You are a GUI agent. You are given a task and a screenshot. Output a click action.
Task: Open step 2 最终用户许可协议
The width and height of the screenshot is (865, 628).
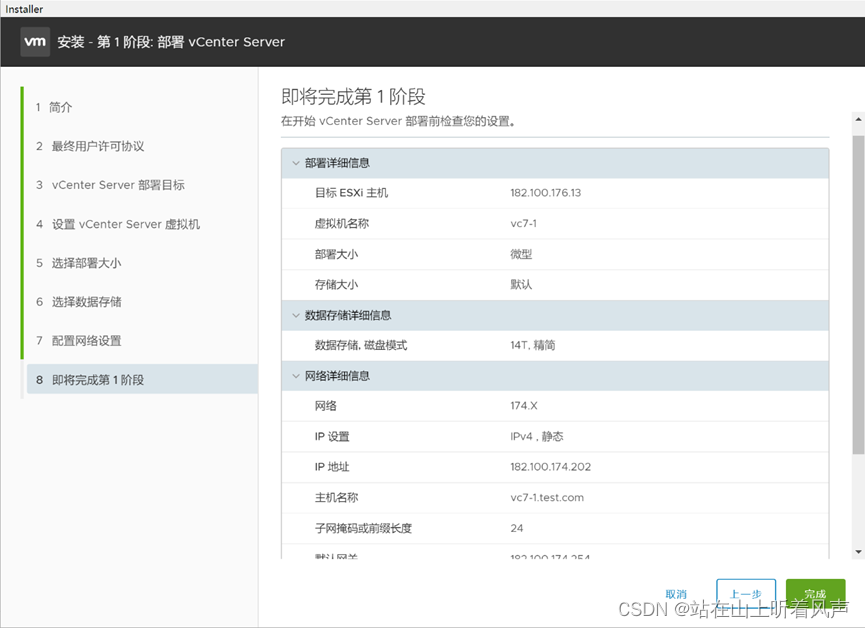click(x=90, y=146)
